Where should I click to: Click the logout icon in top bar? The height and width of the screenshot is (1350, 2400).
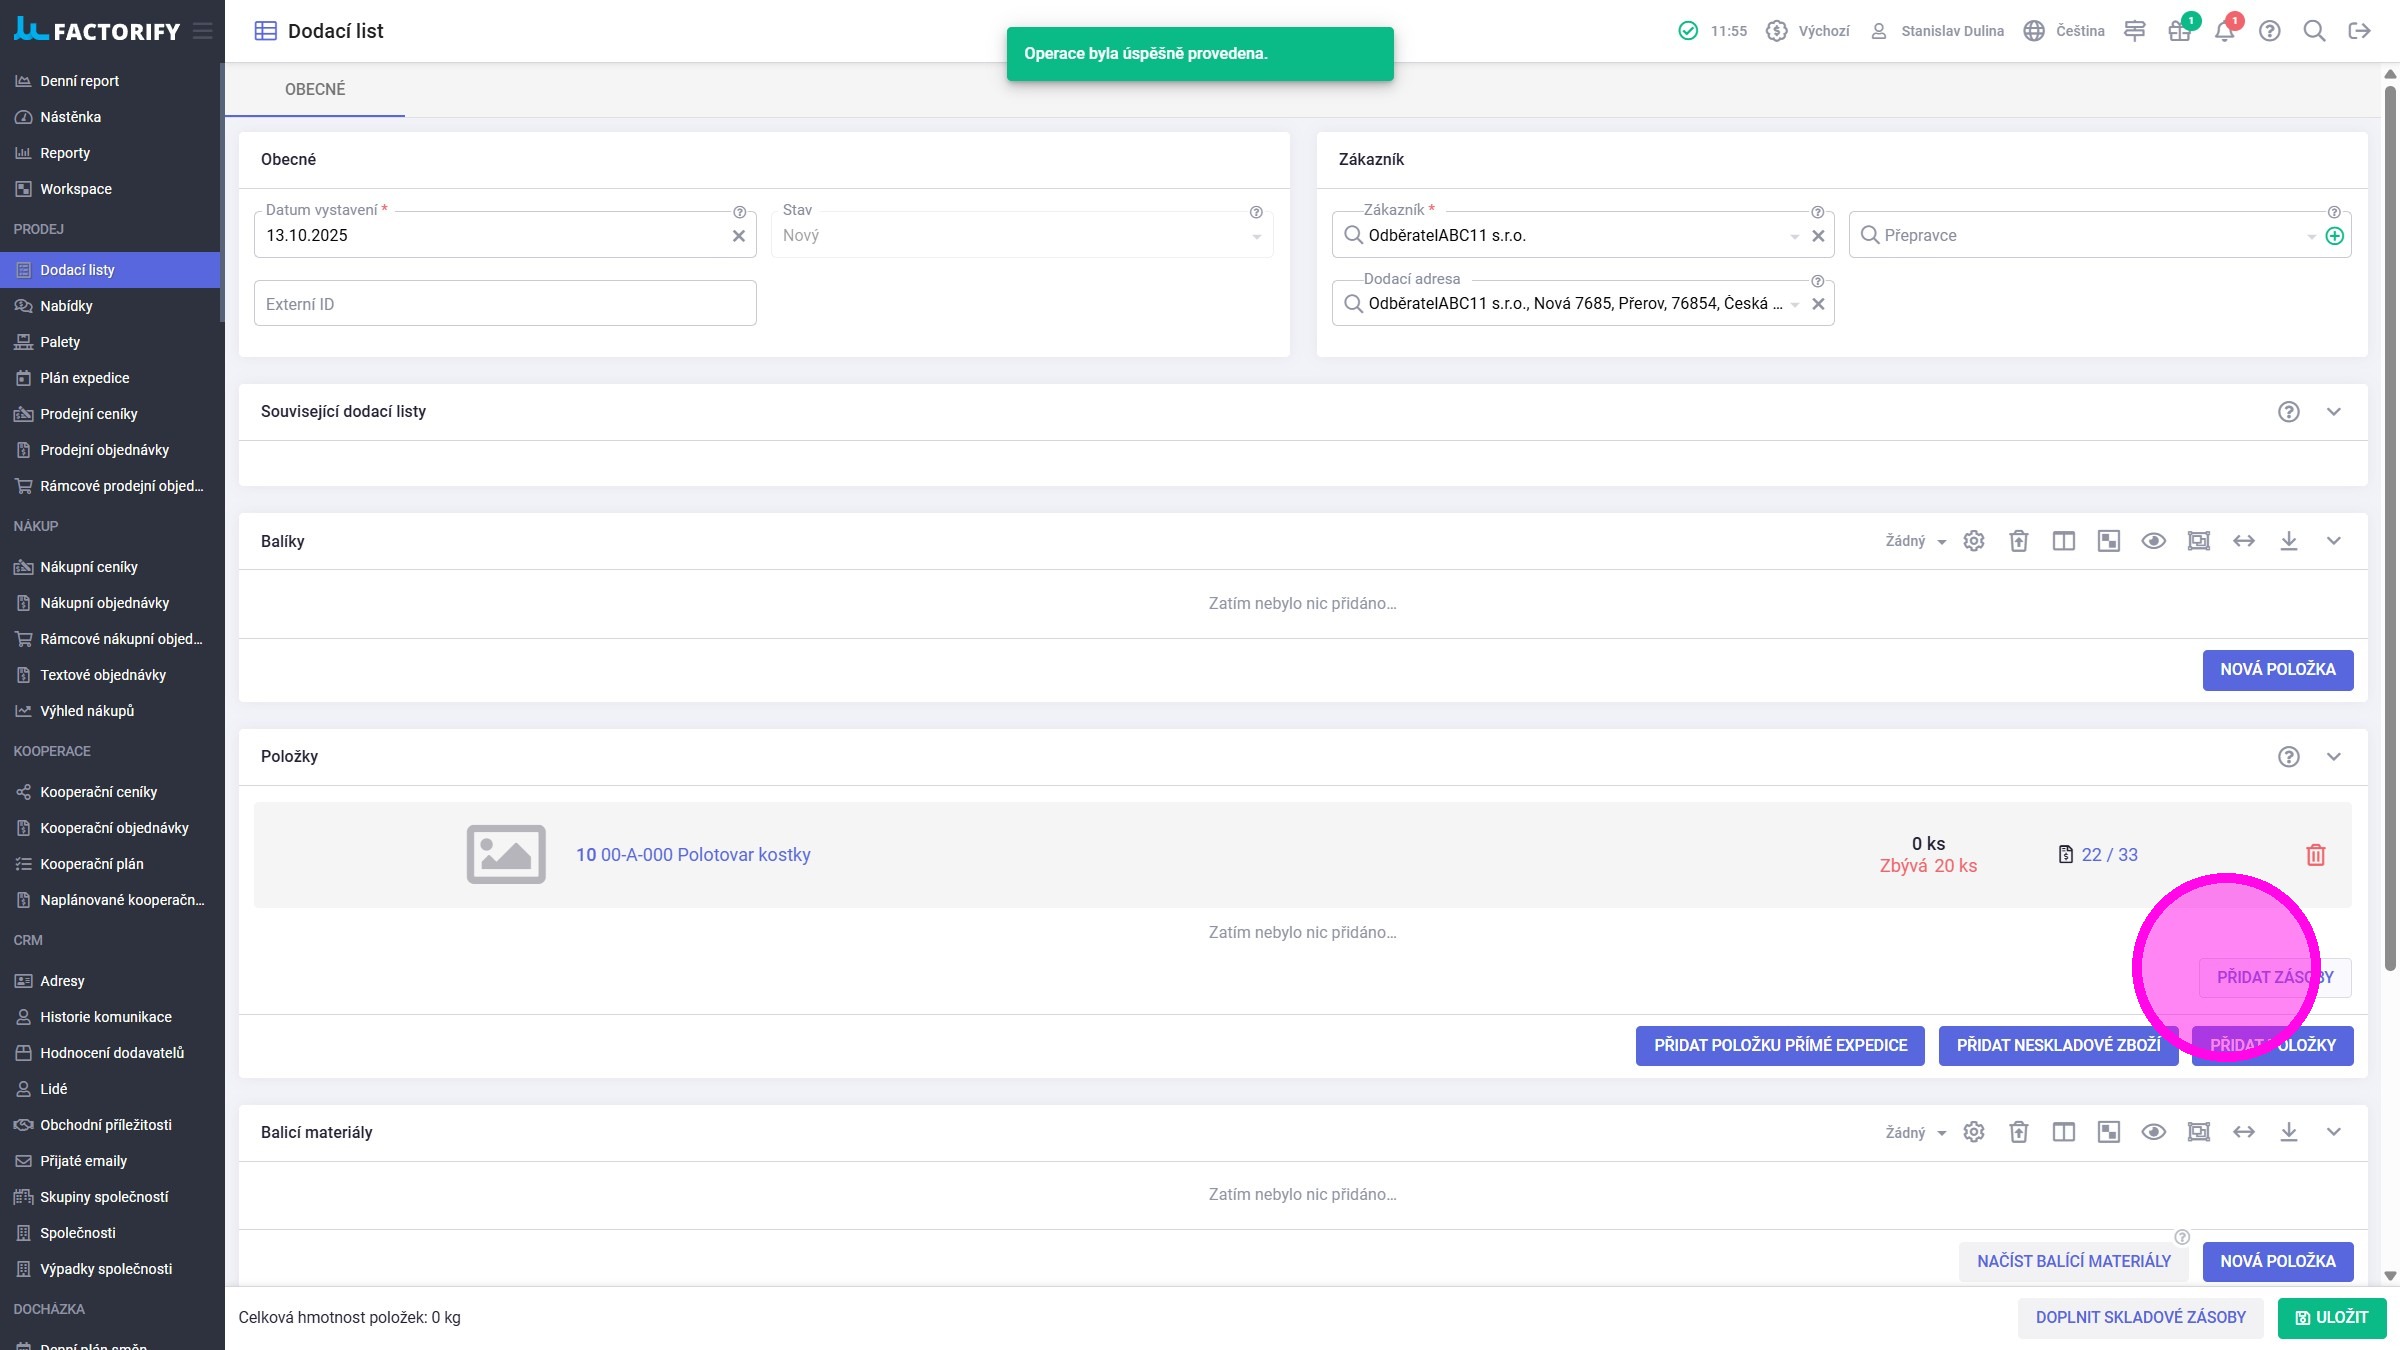[2359, 31]
